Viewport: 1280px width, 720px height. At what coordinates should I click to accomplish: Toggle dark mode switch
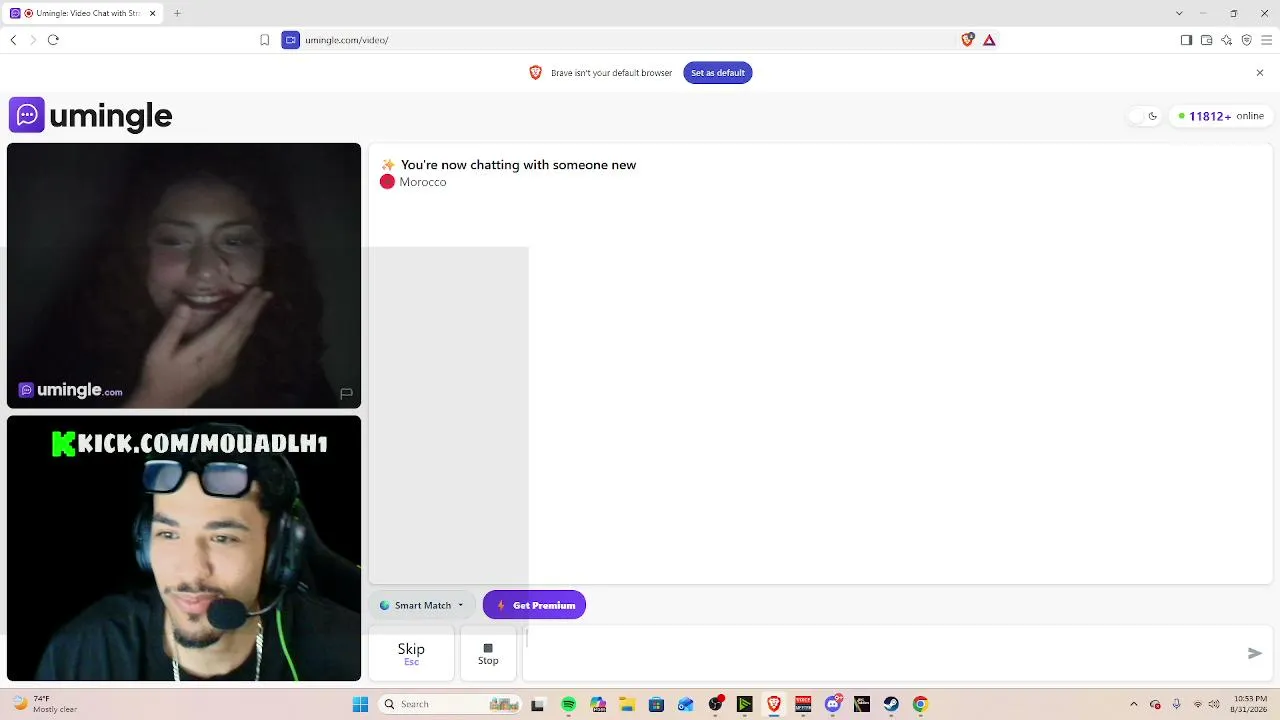(1144, 116)
